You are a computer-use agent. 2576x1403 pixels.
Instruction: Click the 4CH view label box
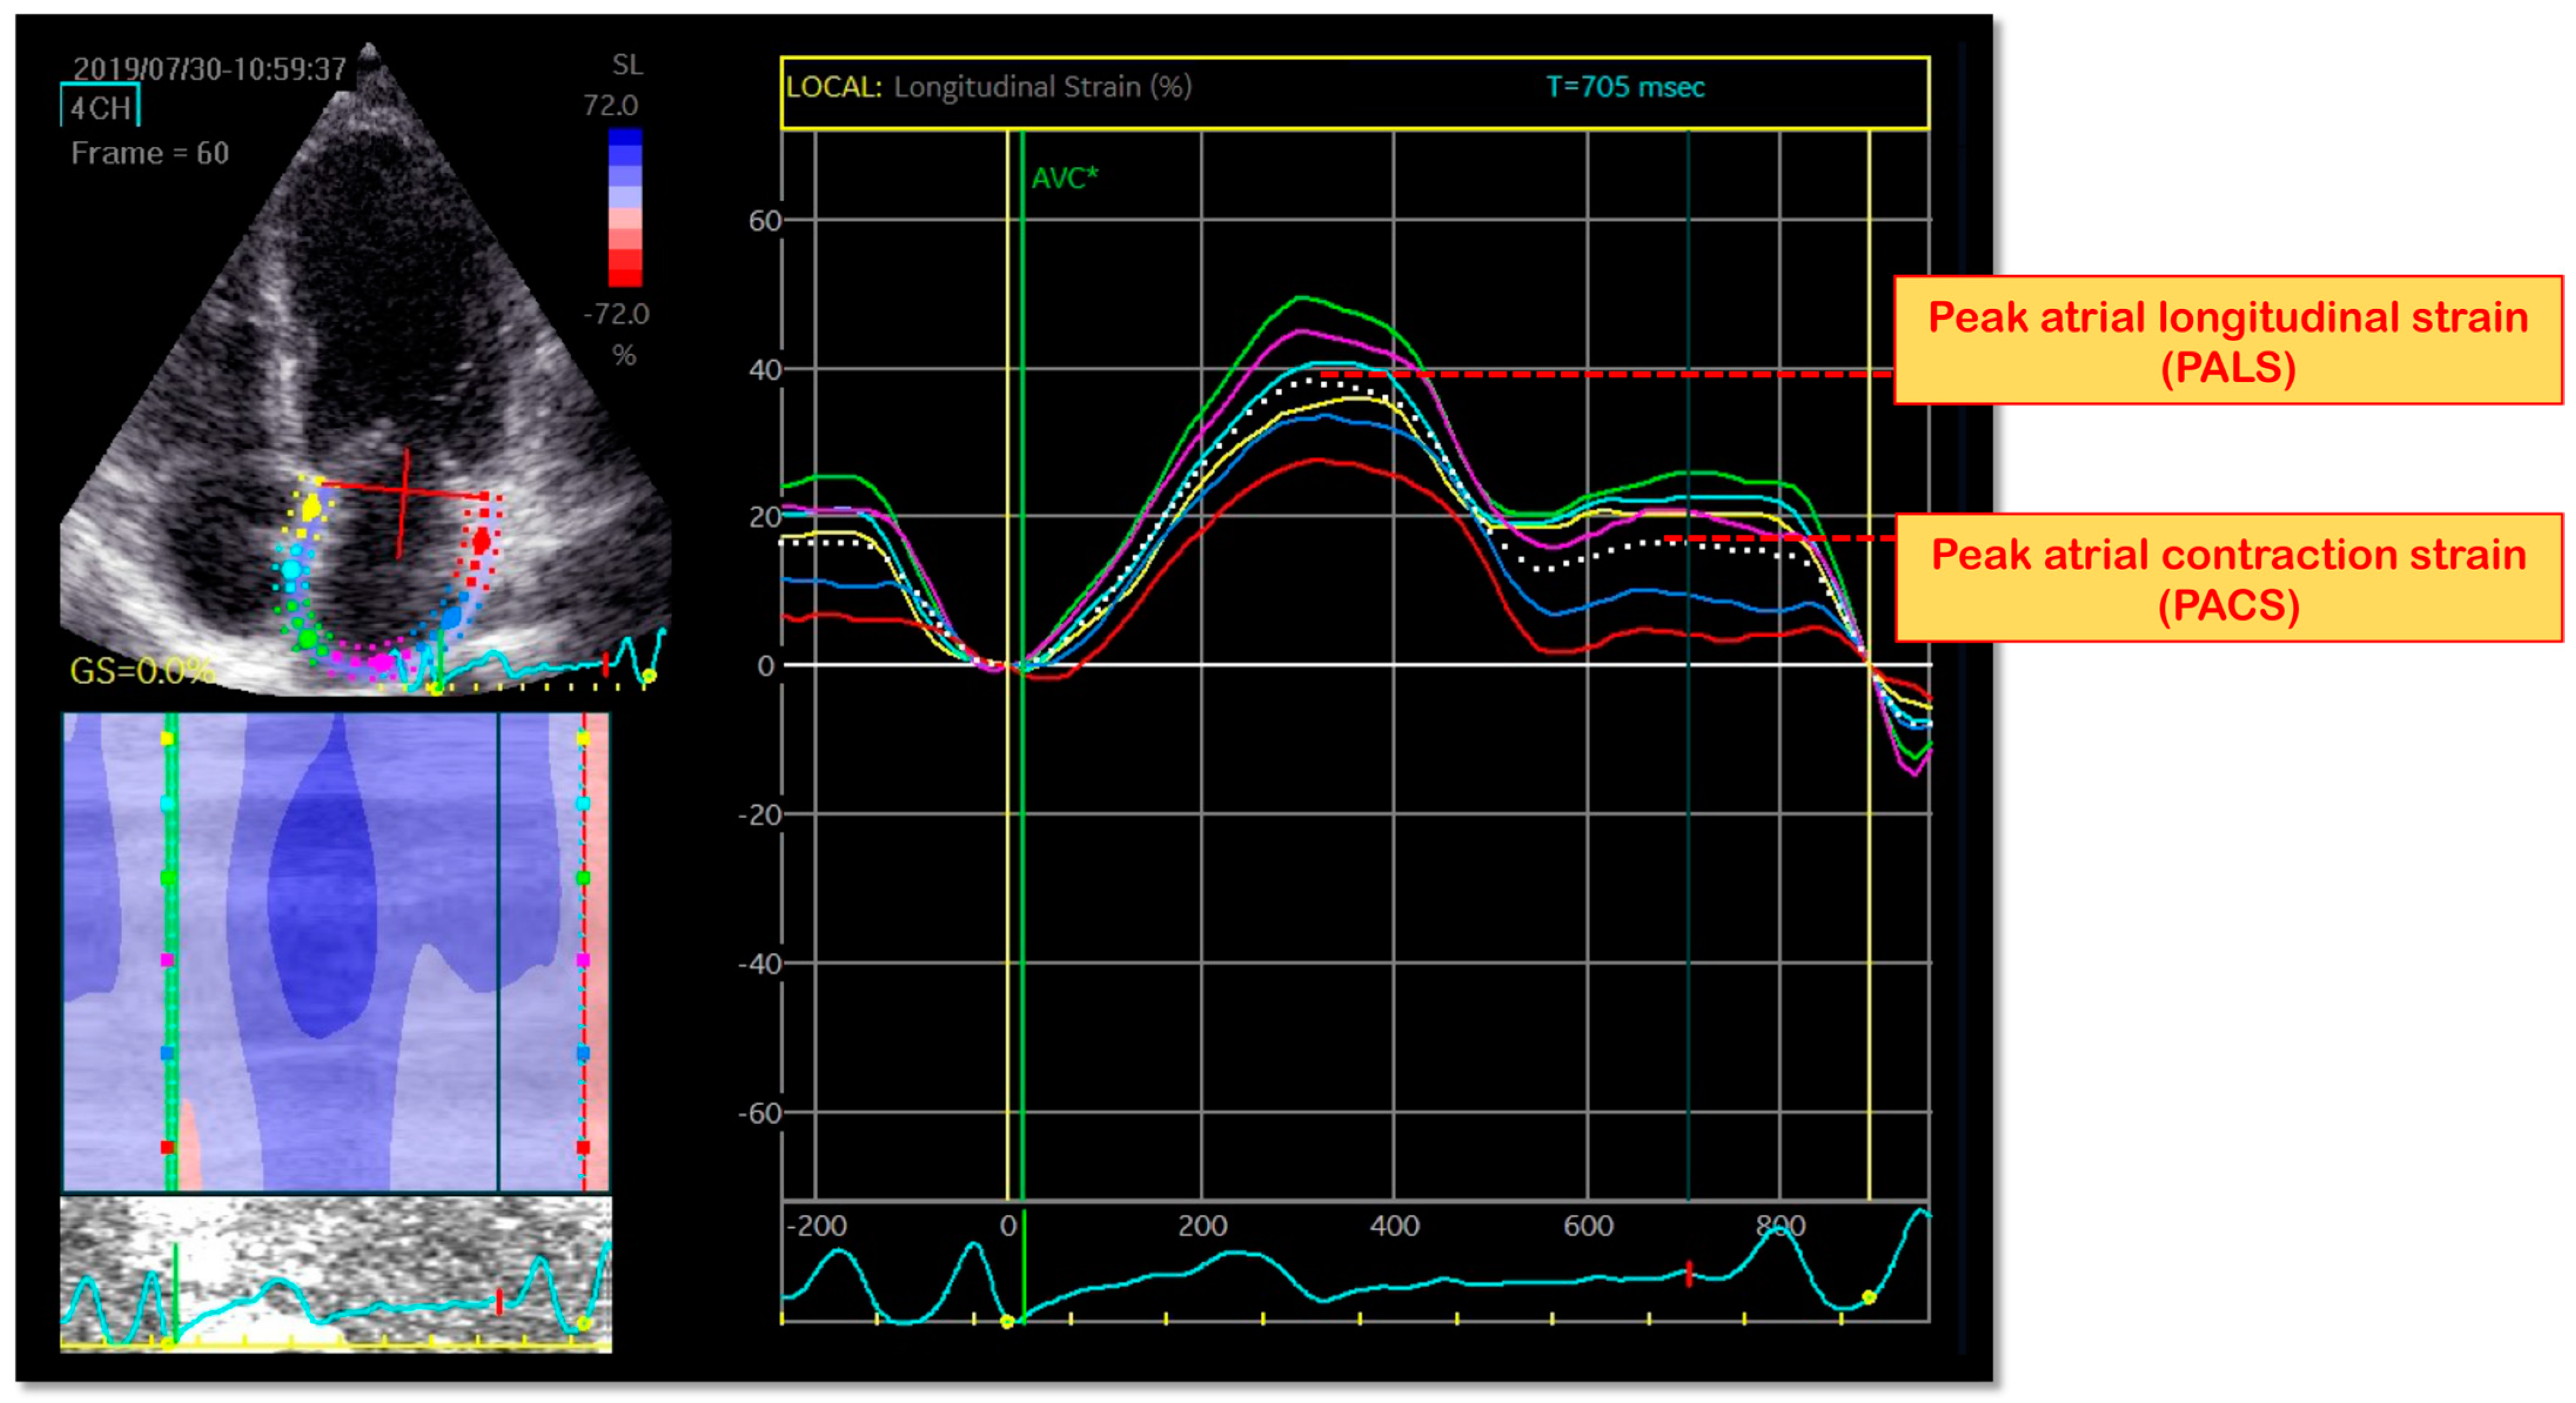(100, 107)
